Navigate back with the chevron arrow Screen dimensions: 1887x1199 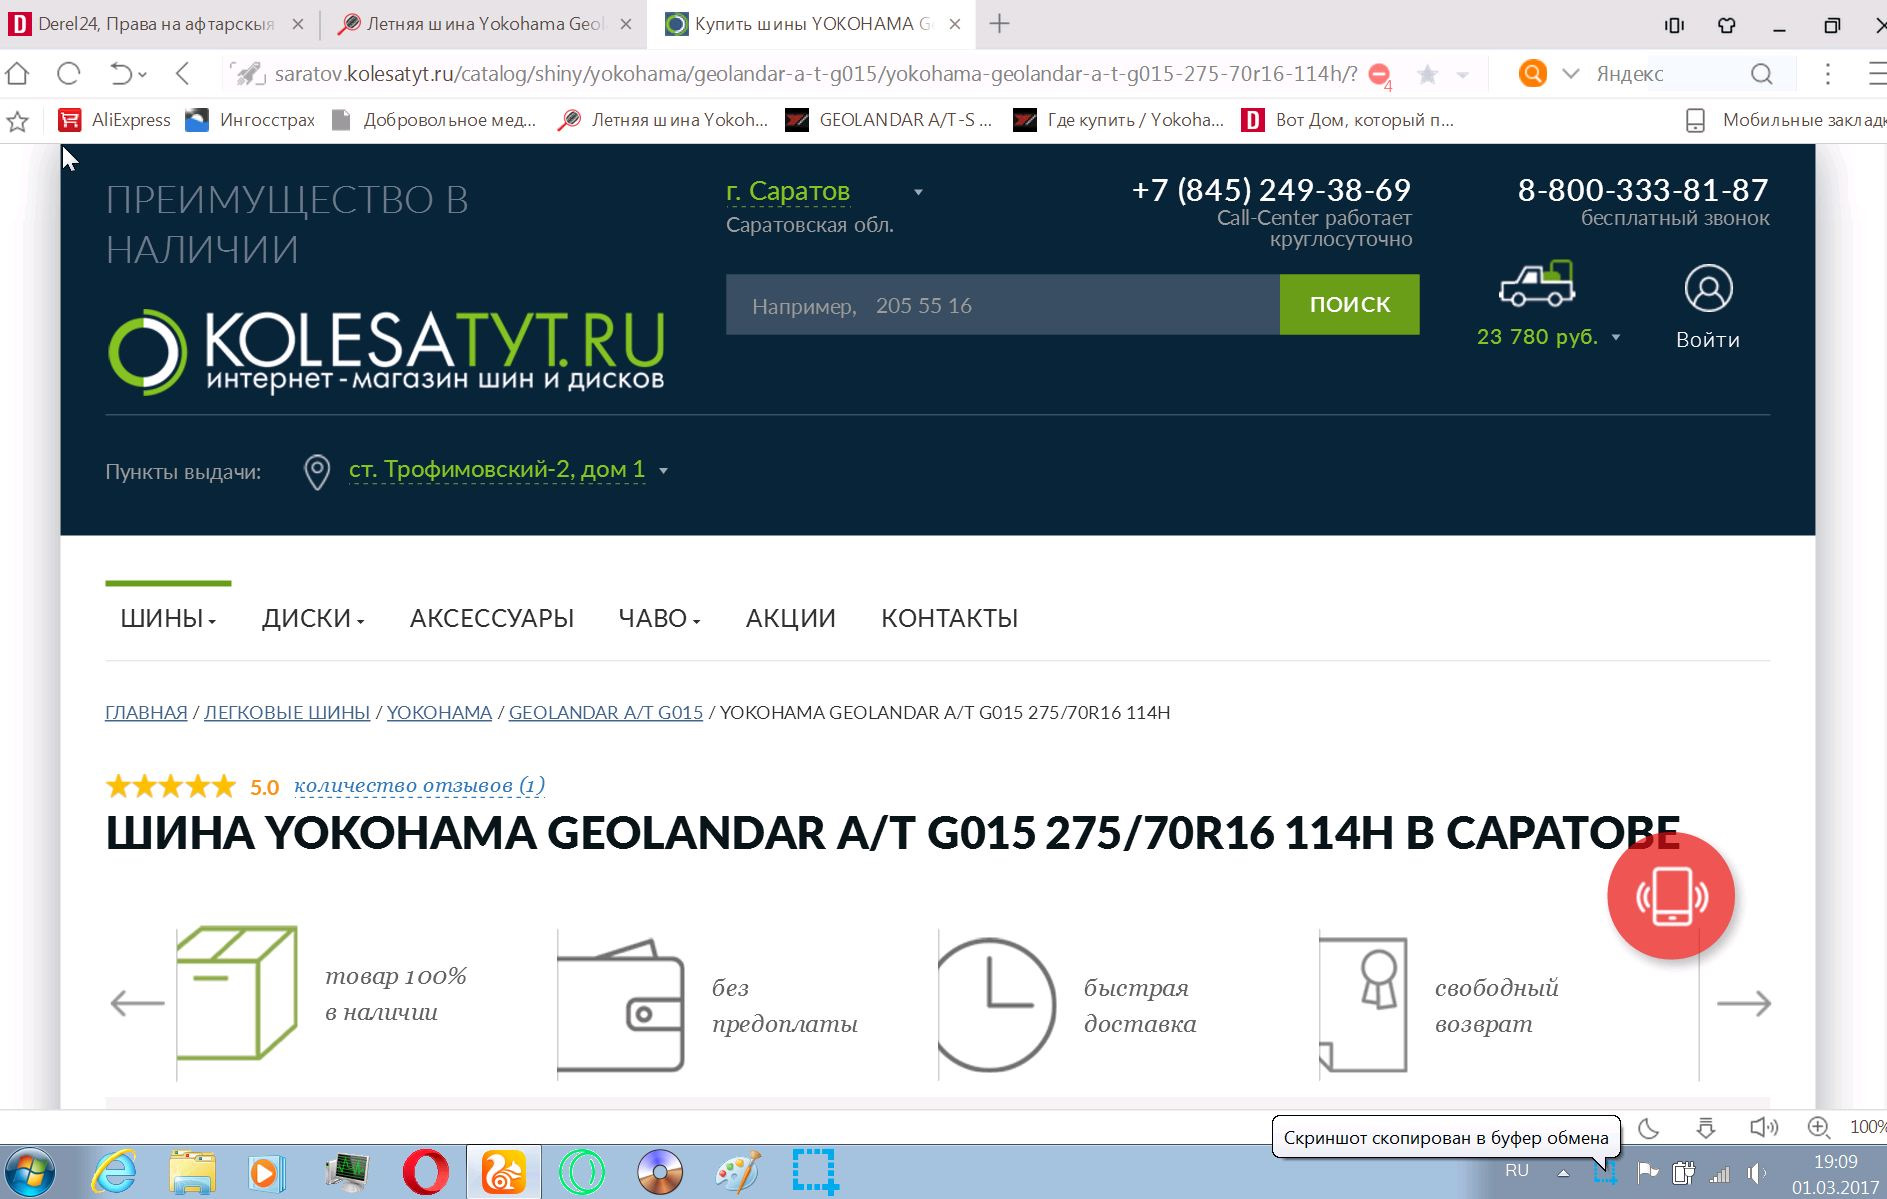(182, 74)
